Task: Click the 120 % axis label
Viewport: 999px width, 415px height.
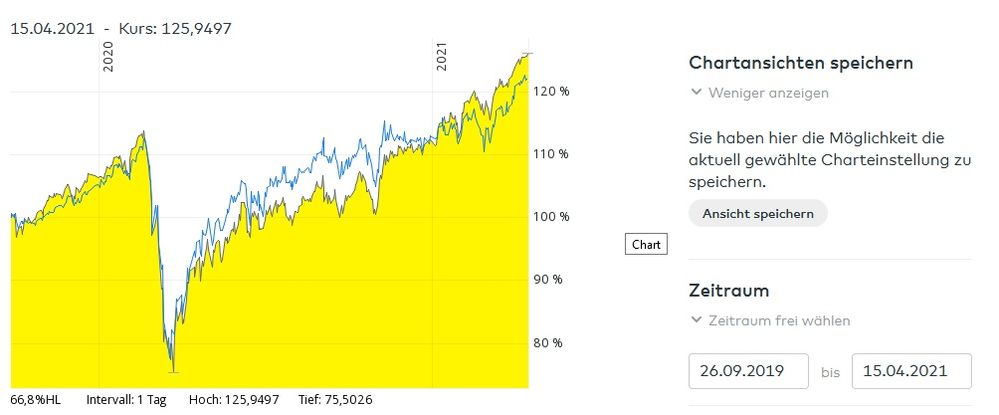Action: pos(552,91)
